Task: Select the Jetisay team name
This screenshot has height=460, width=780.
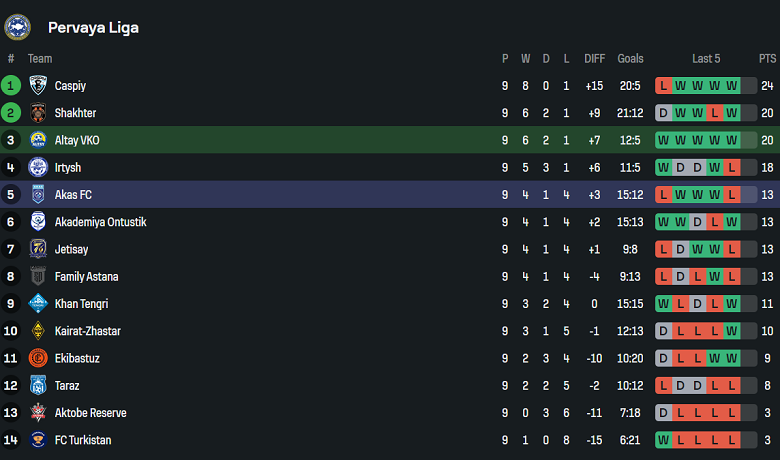Action: coord(73,249)
